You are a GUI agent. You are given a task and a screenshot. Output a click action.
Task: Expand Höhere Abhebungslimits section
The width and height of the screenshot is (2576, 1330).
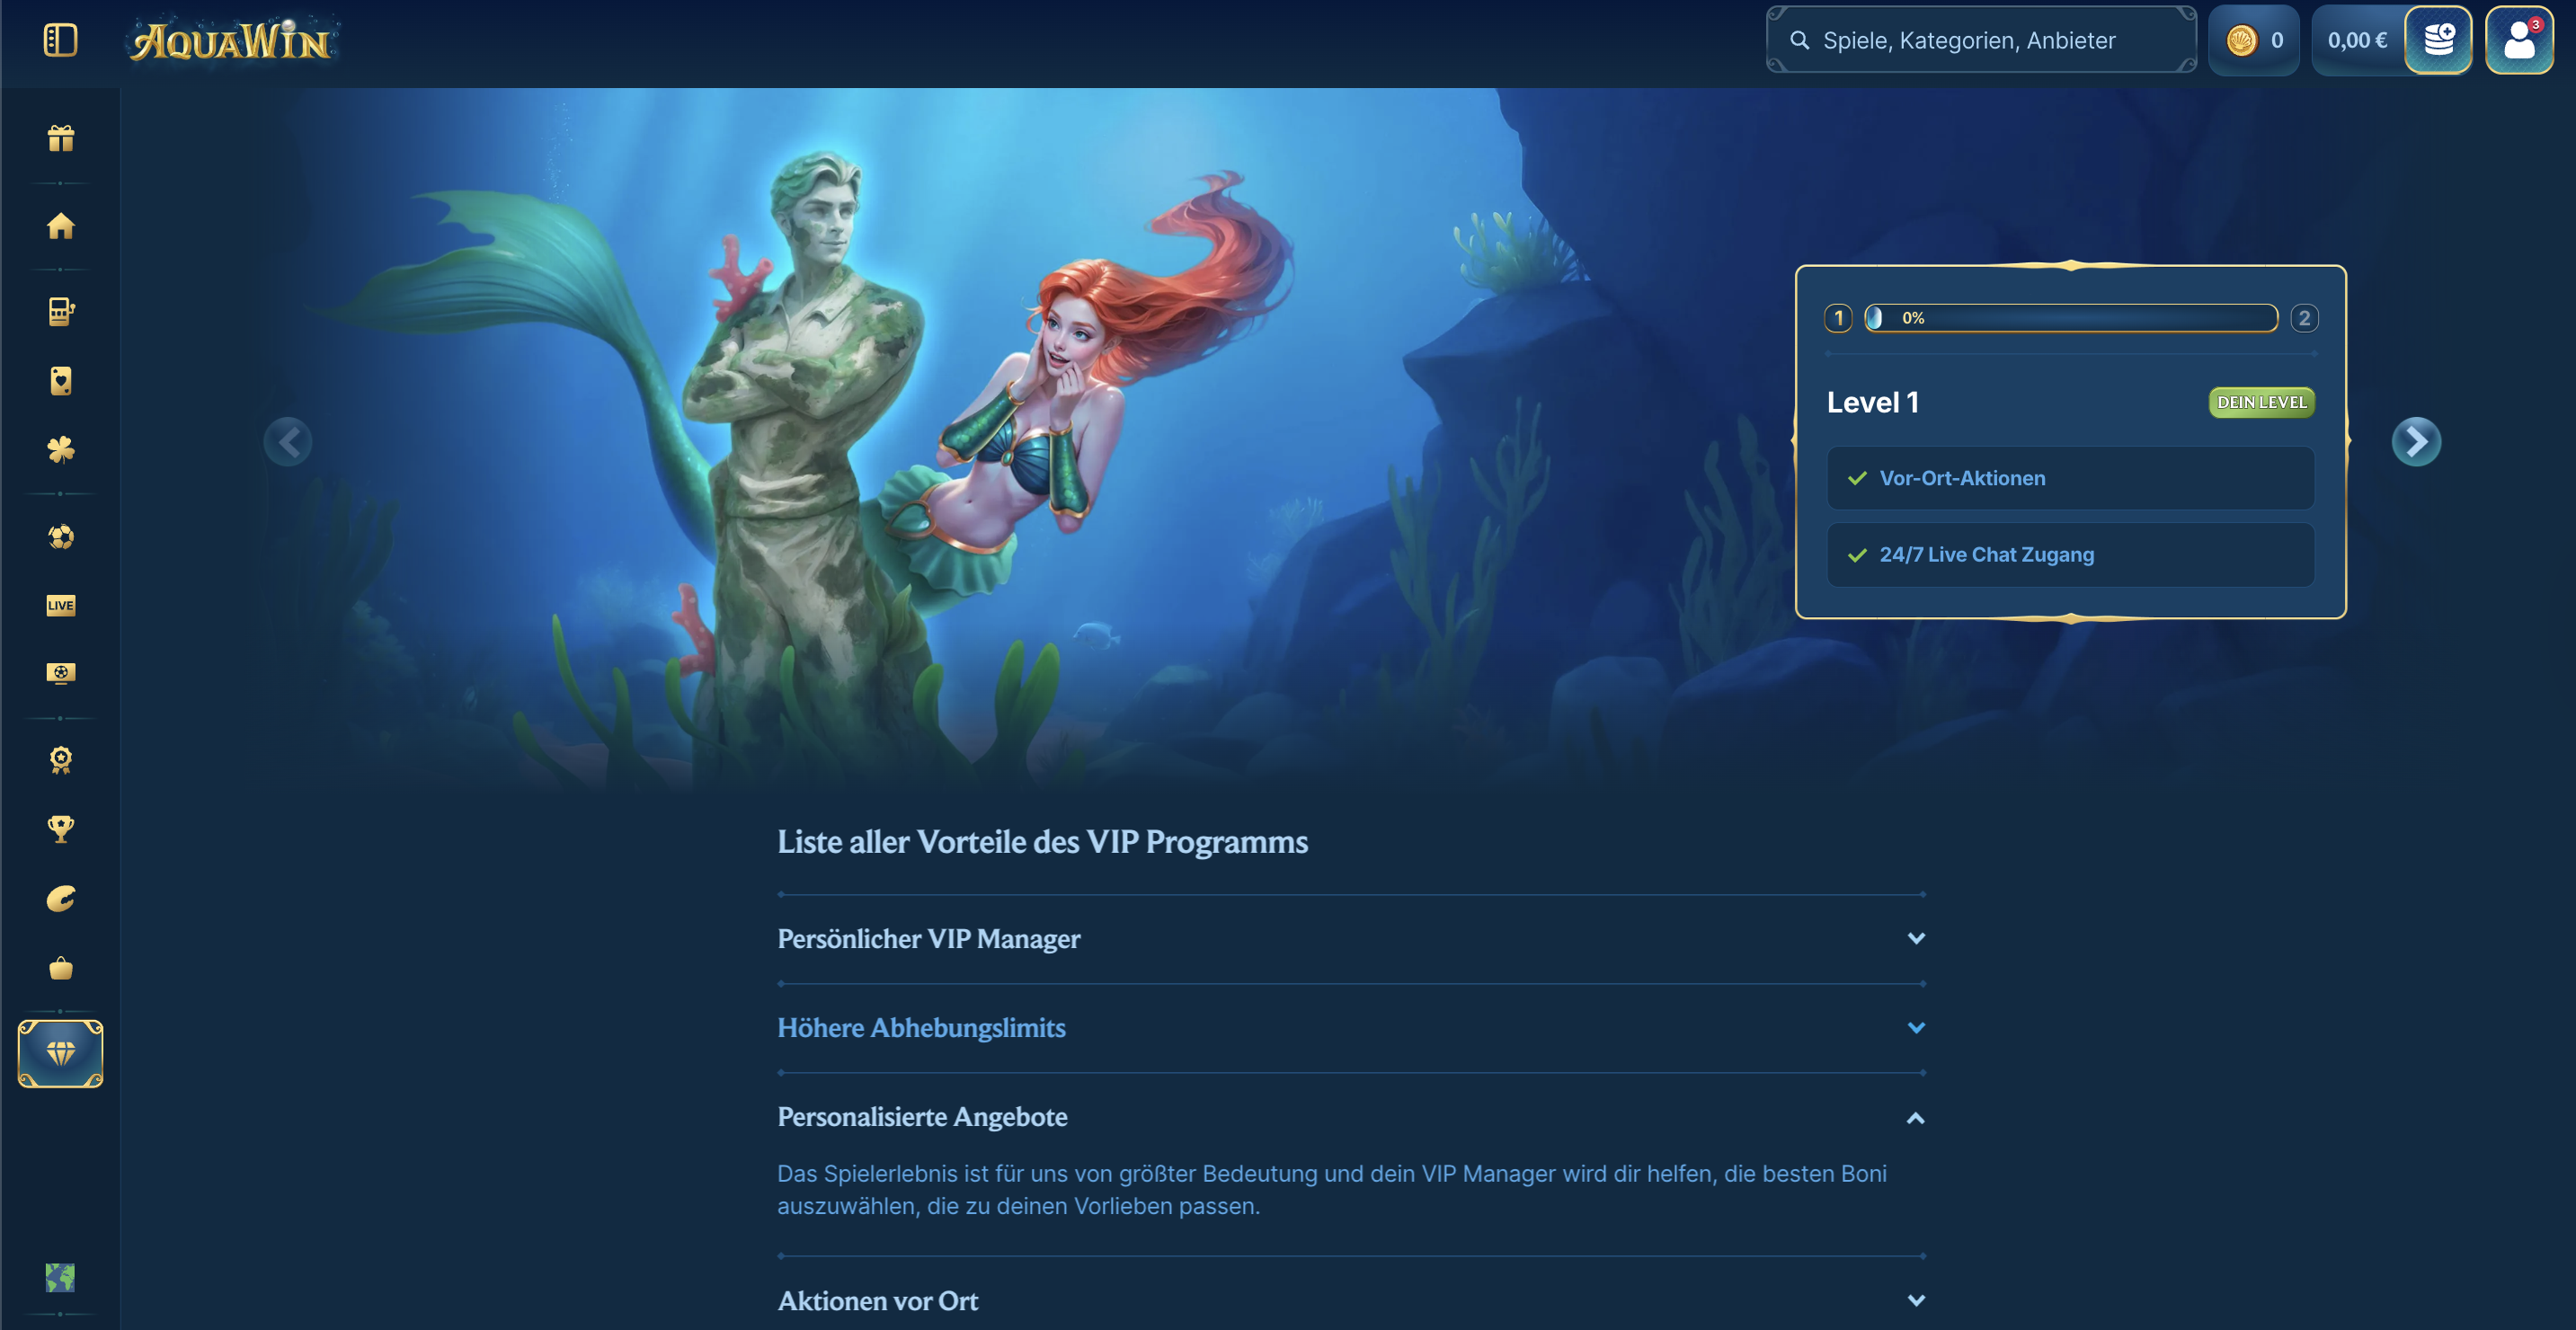coord(1351,1028)
